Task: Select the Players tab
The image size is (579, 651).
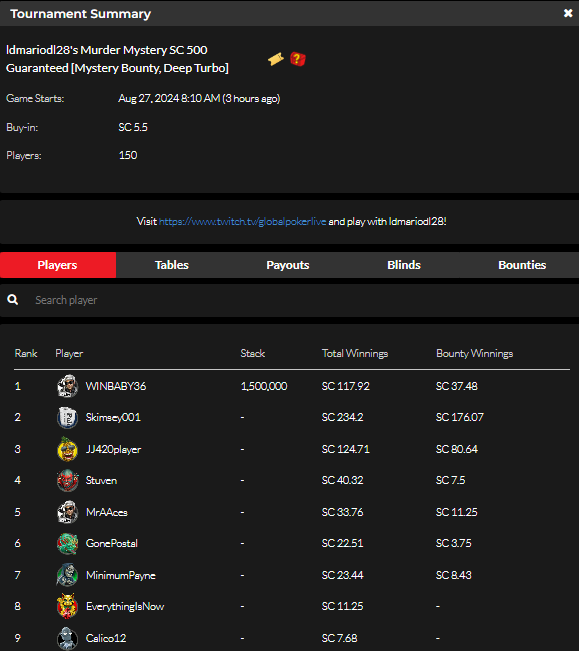Action: 58,265
